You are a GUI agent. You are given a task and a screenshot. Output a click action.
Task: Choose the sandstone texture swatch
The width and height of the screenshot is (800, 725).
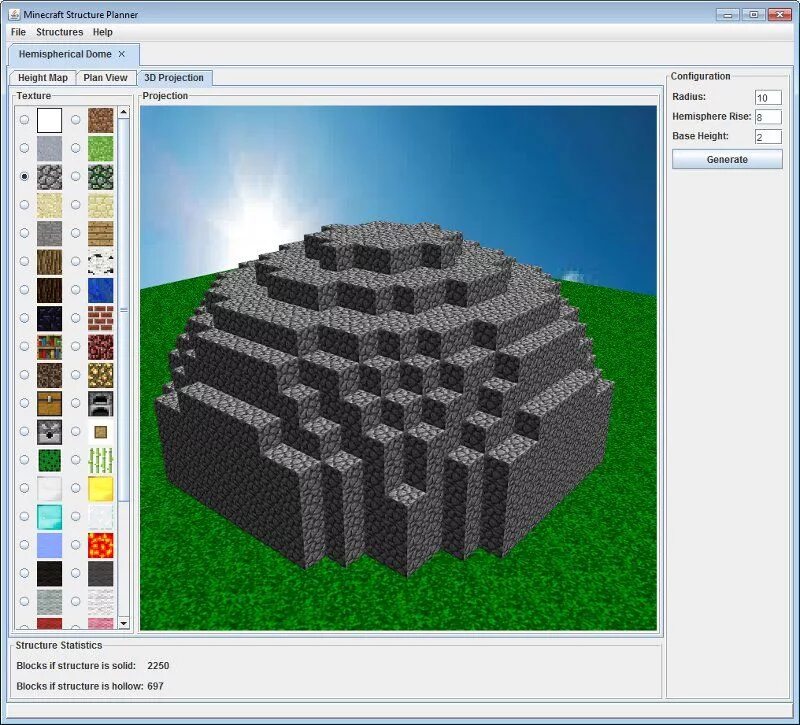pos(101,205)
